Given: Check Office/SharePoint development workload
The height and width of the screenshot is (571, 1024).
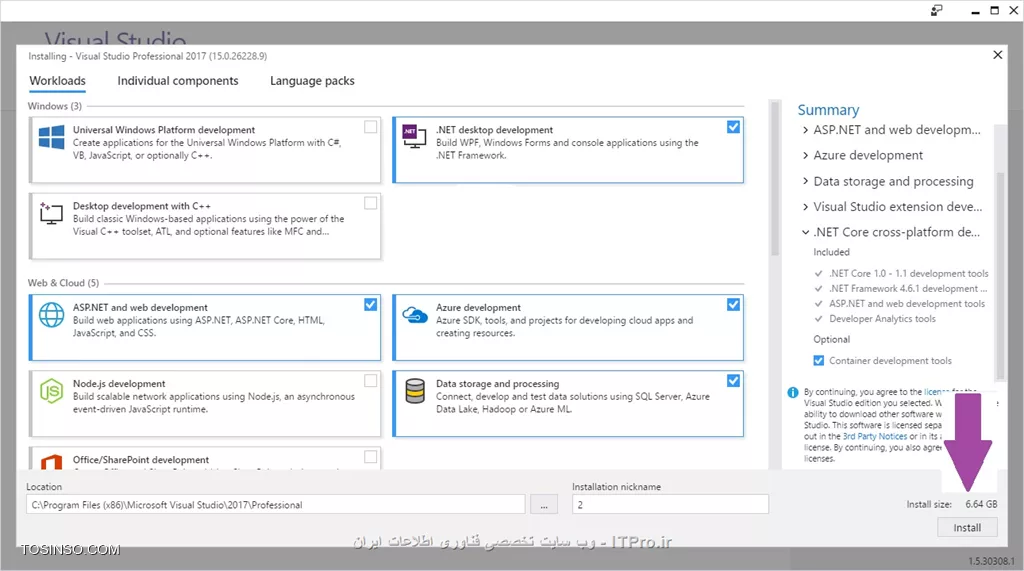Looking at the screenshot, I should pyautogui.click(x=370, y=457).
